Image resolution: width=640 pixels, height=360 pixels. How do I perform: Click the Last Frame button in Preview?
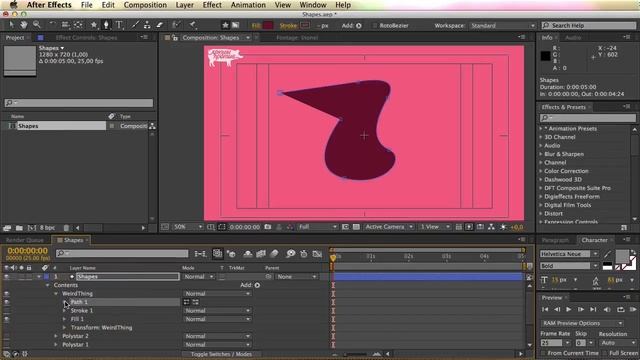[593, 309]
